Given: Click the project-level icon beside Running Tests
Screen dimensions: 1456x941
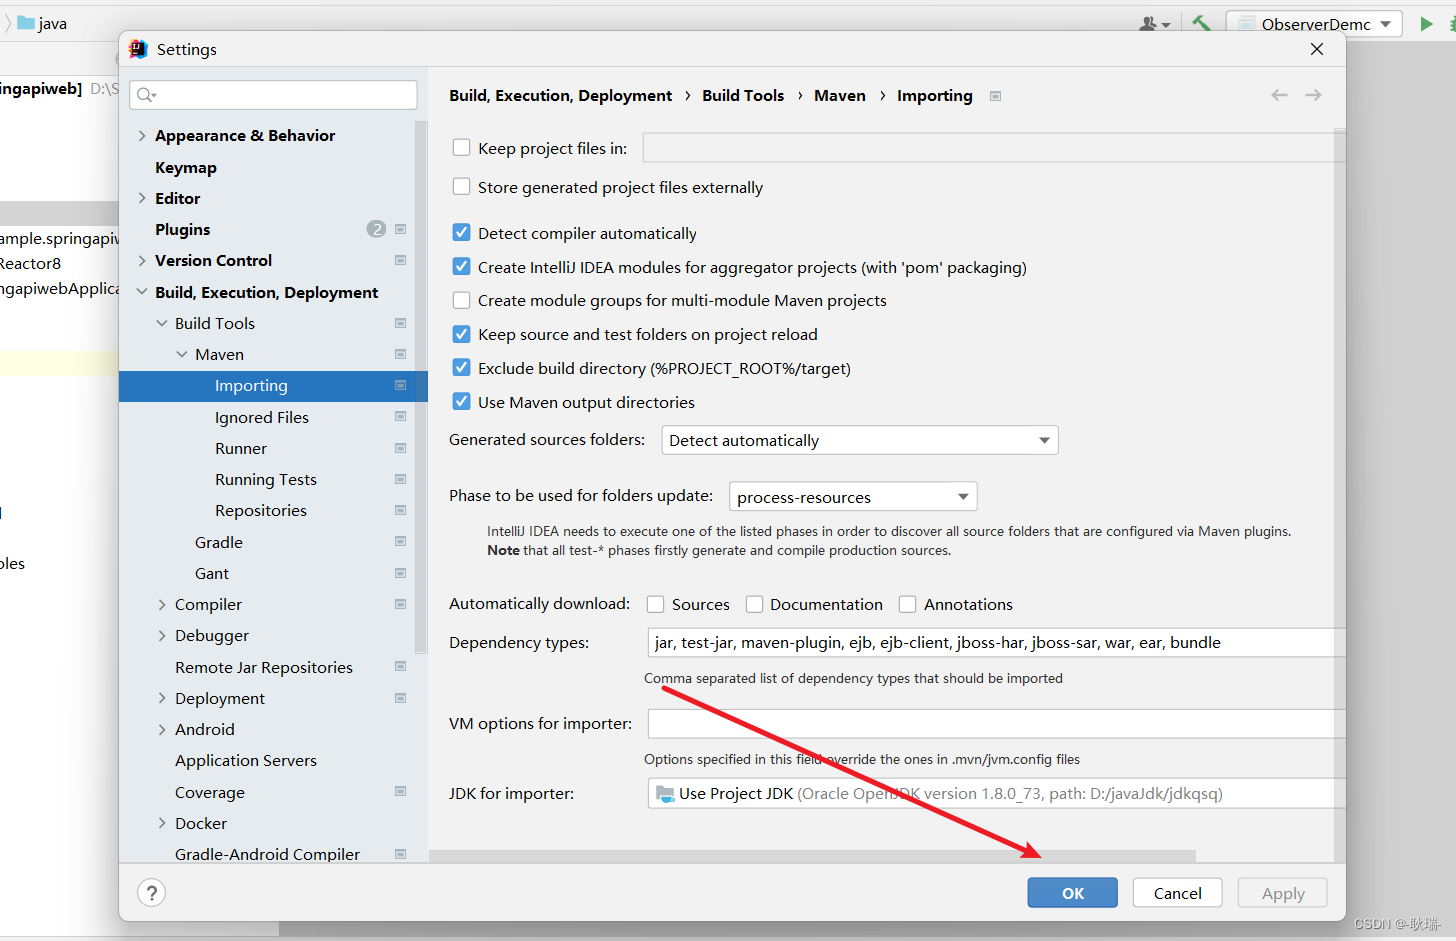Looking at the screenshot, I should (x=400, y=479).
